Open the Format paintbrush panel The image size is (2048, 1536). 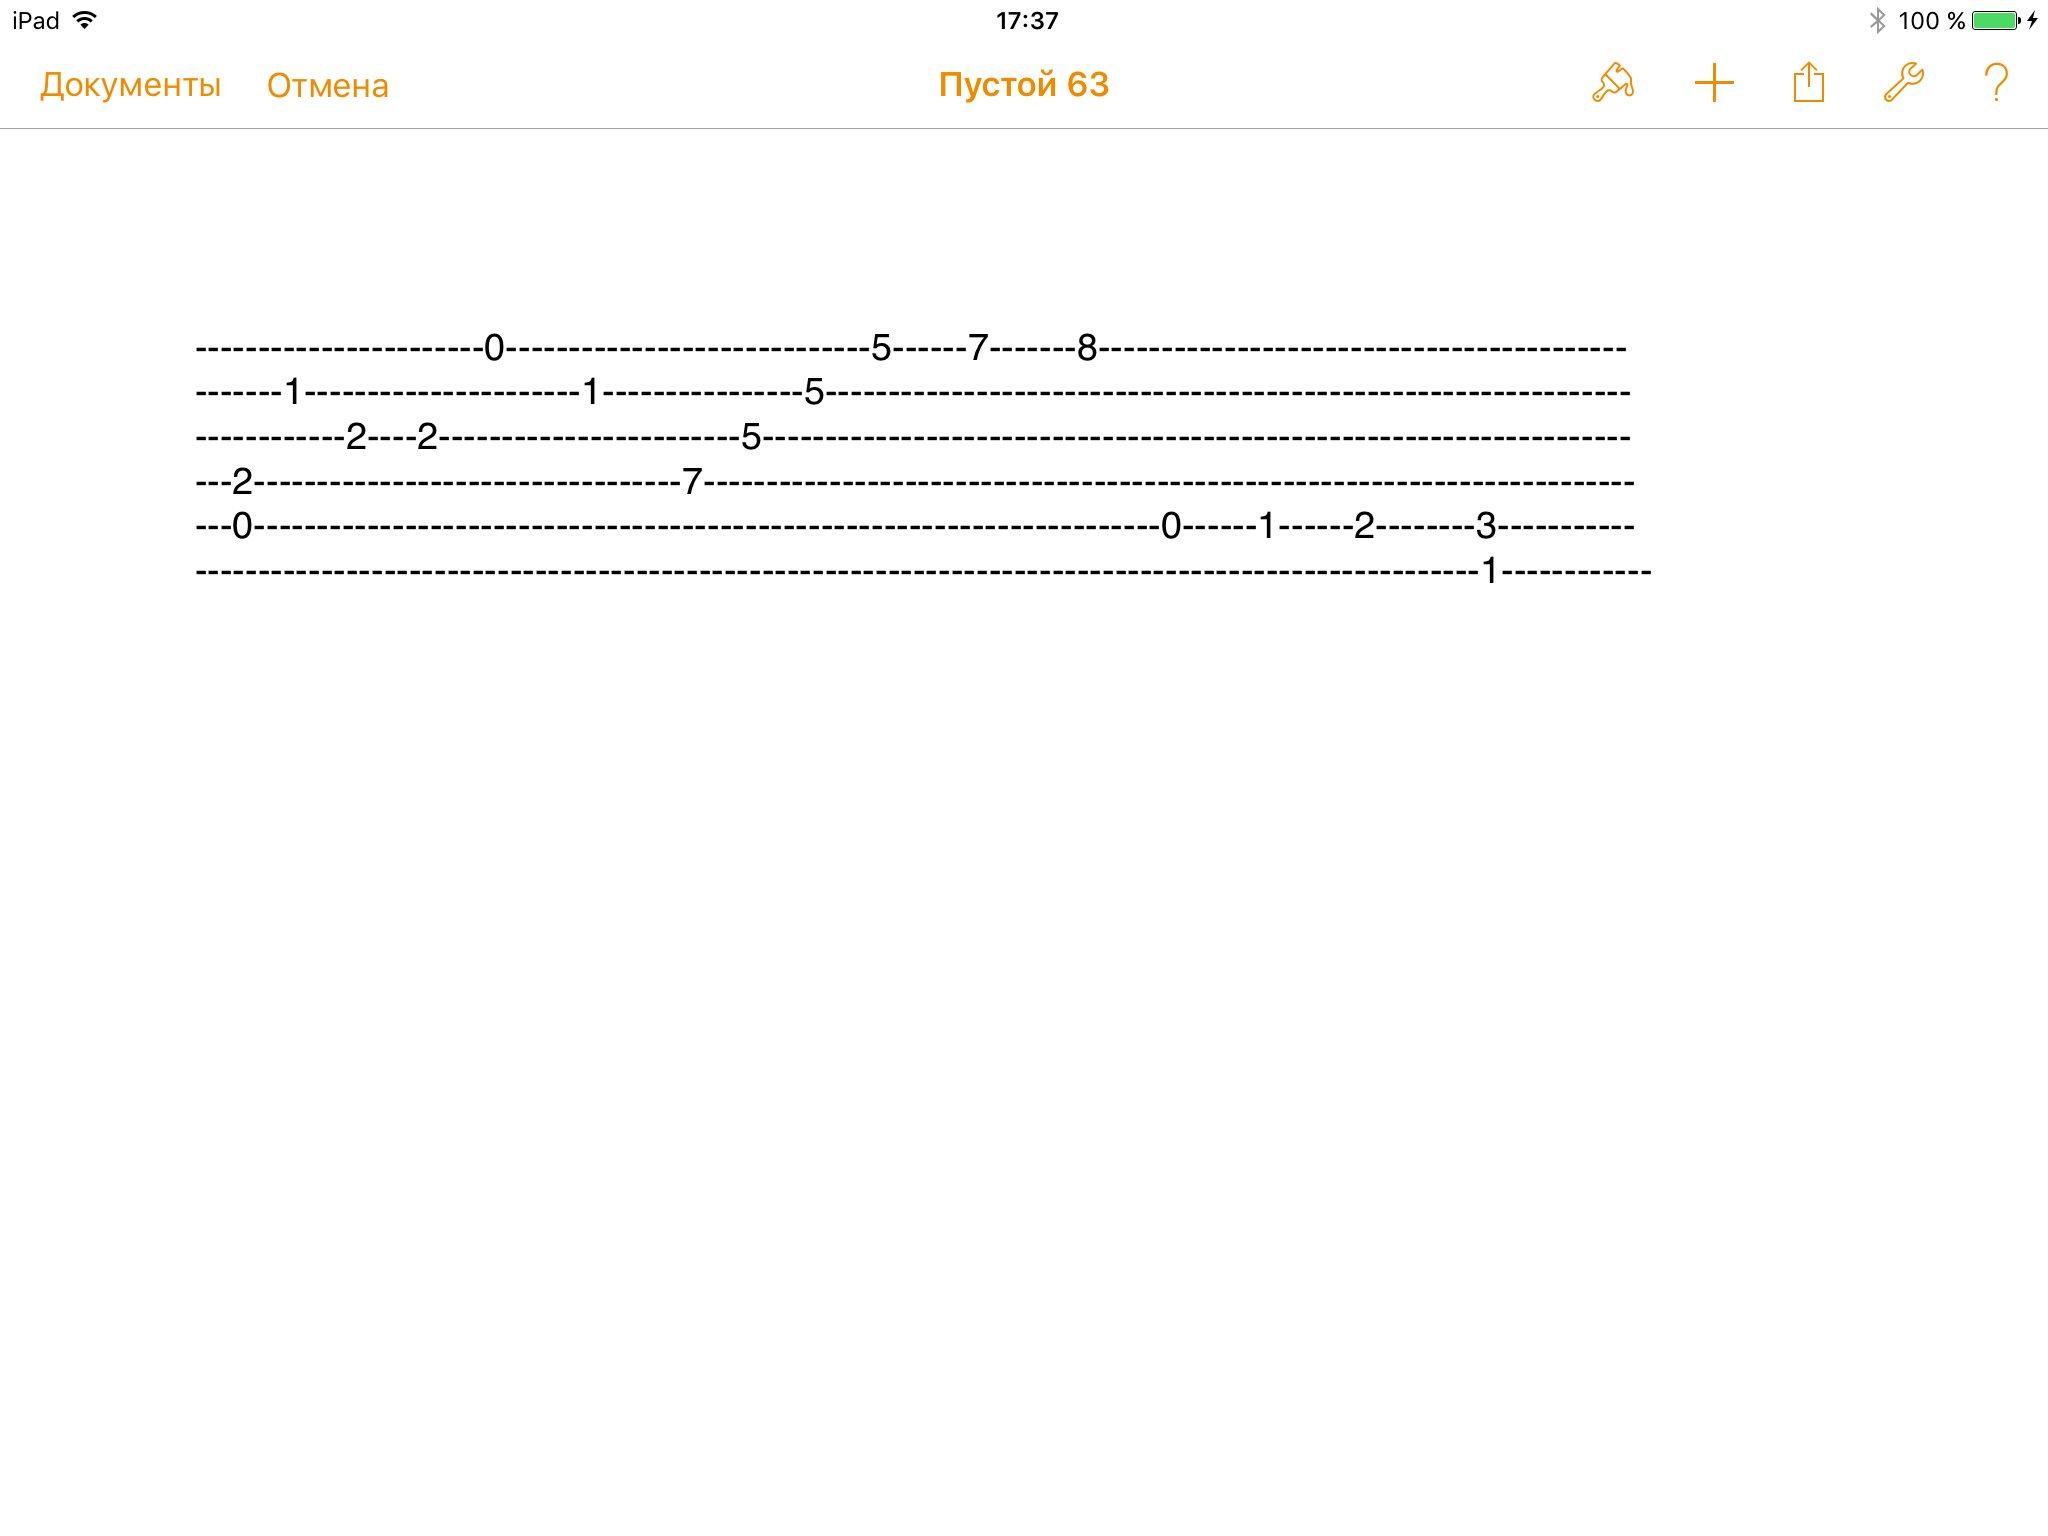1613,83
